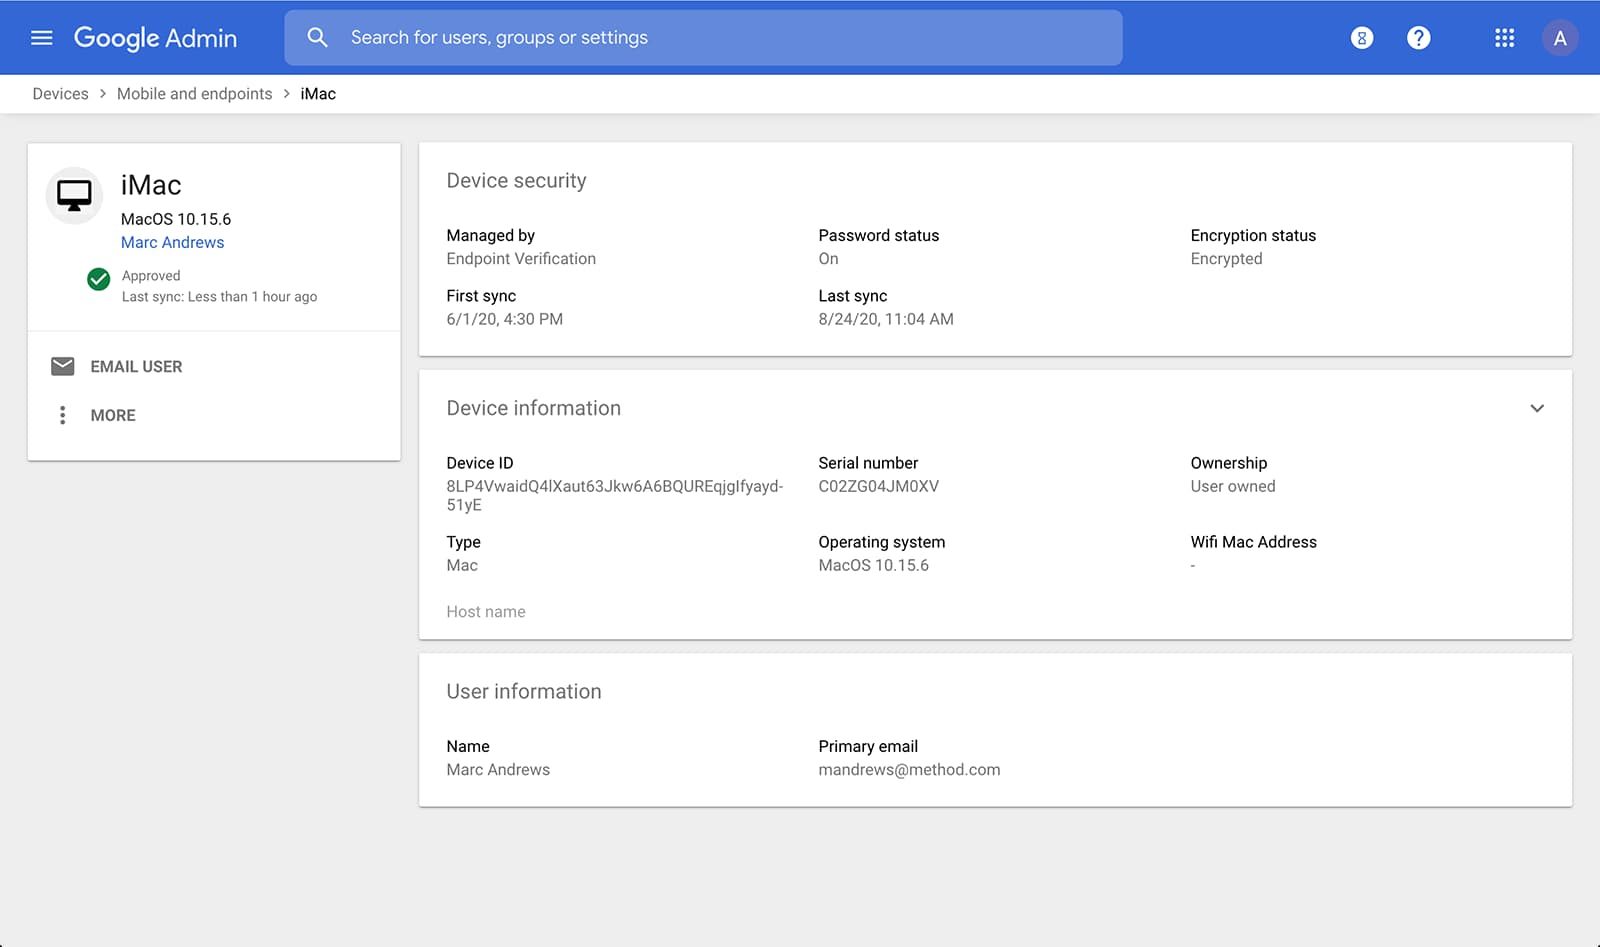Image resolution: width=1600 pixels, height=947 pixels.
Task: Click the Device ID value string
Action: tap(614, 495)
